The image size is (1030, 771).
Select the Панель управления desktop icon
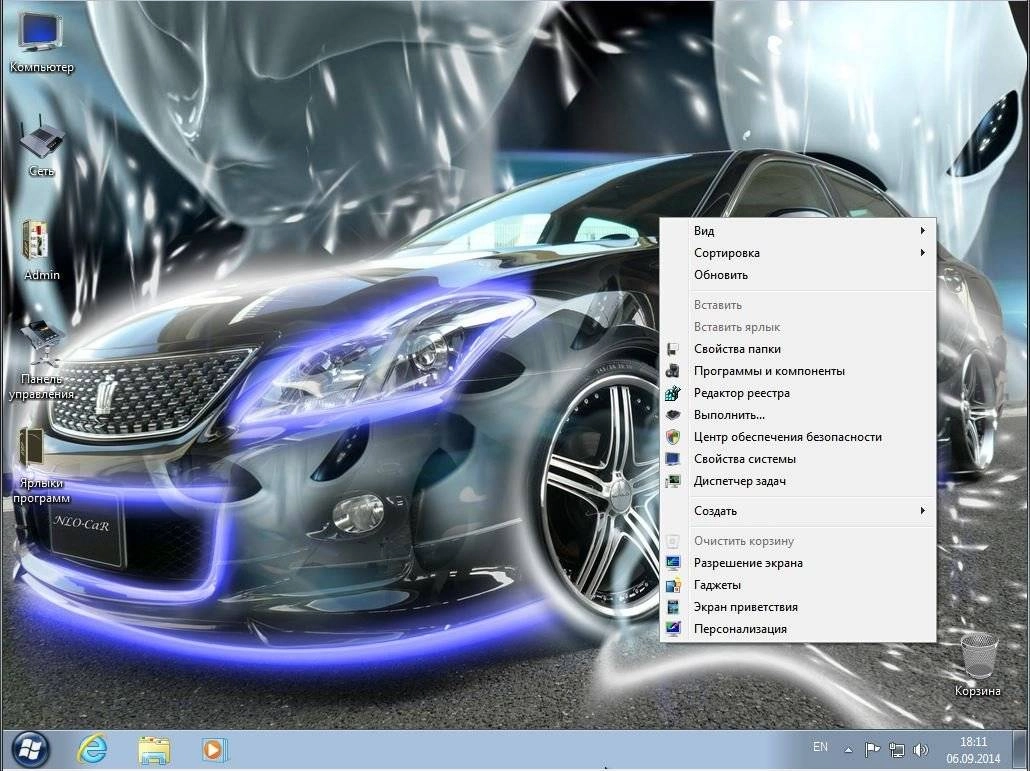pyautogui.click(x=41, y=360)
